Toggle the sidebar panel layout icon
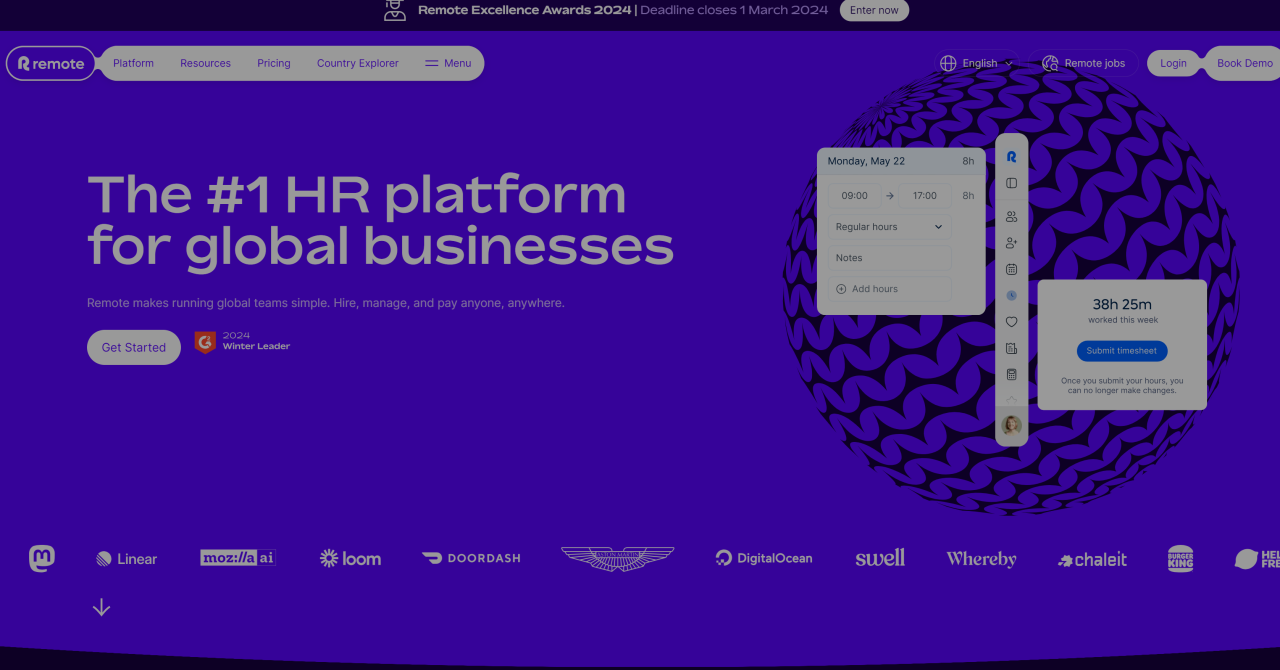Screen dimensions: 1280x670 pos(1011,183)
